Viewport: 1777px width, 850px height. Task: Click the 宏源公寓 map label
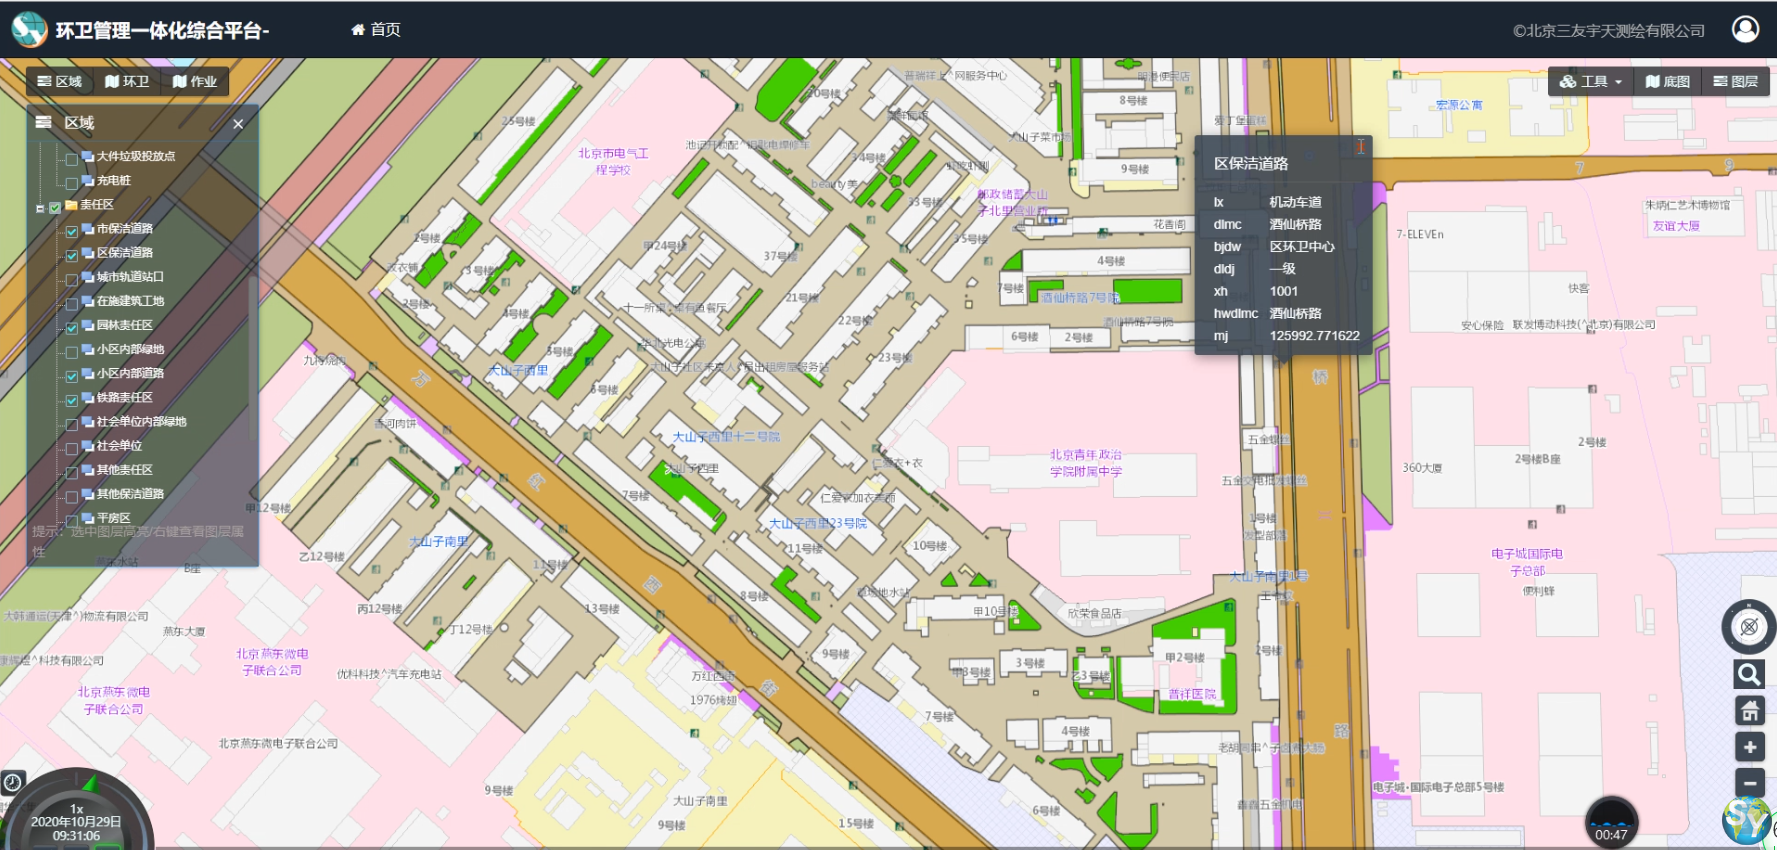click(x=1459, y=105)
